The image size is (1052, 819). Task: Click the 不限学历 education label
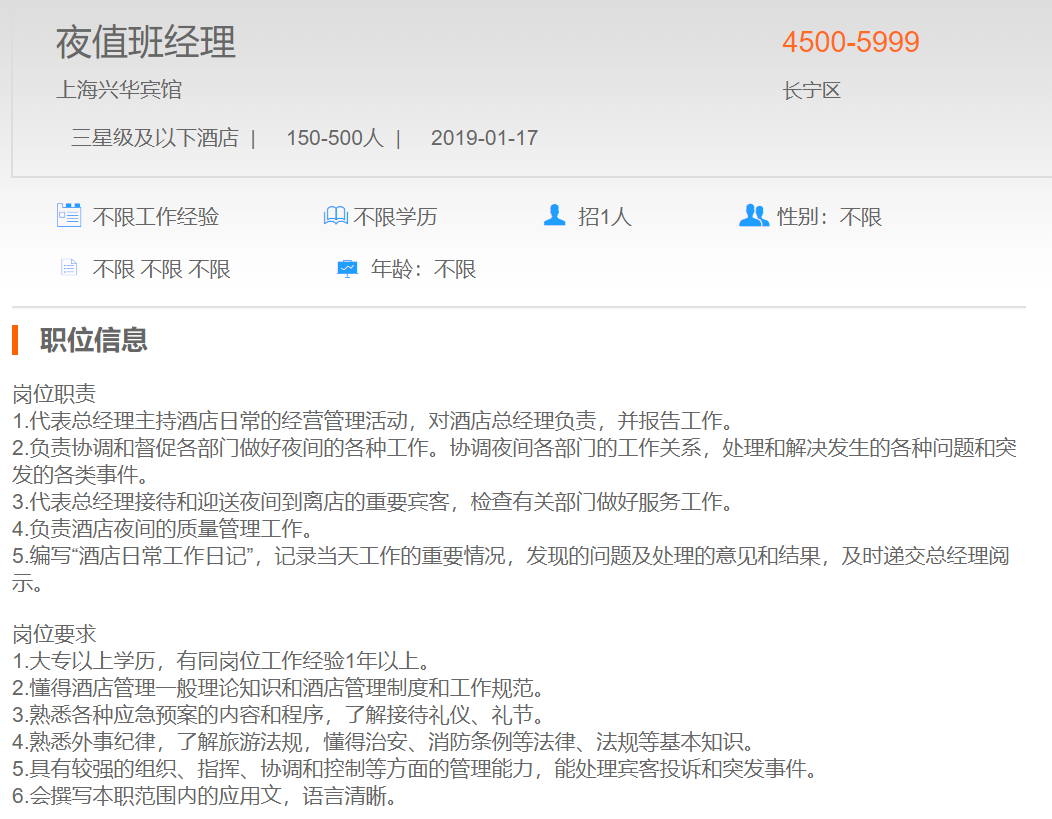pyautogui.click(x=395, y=217)
